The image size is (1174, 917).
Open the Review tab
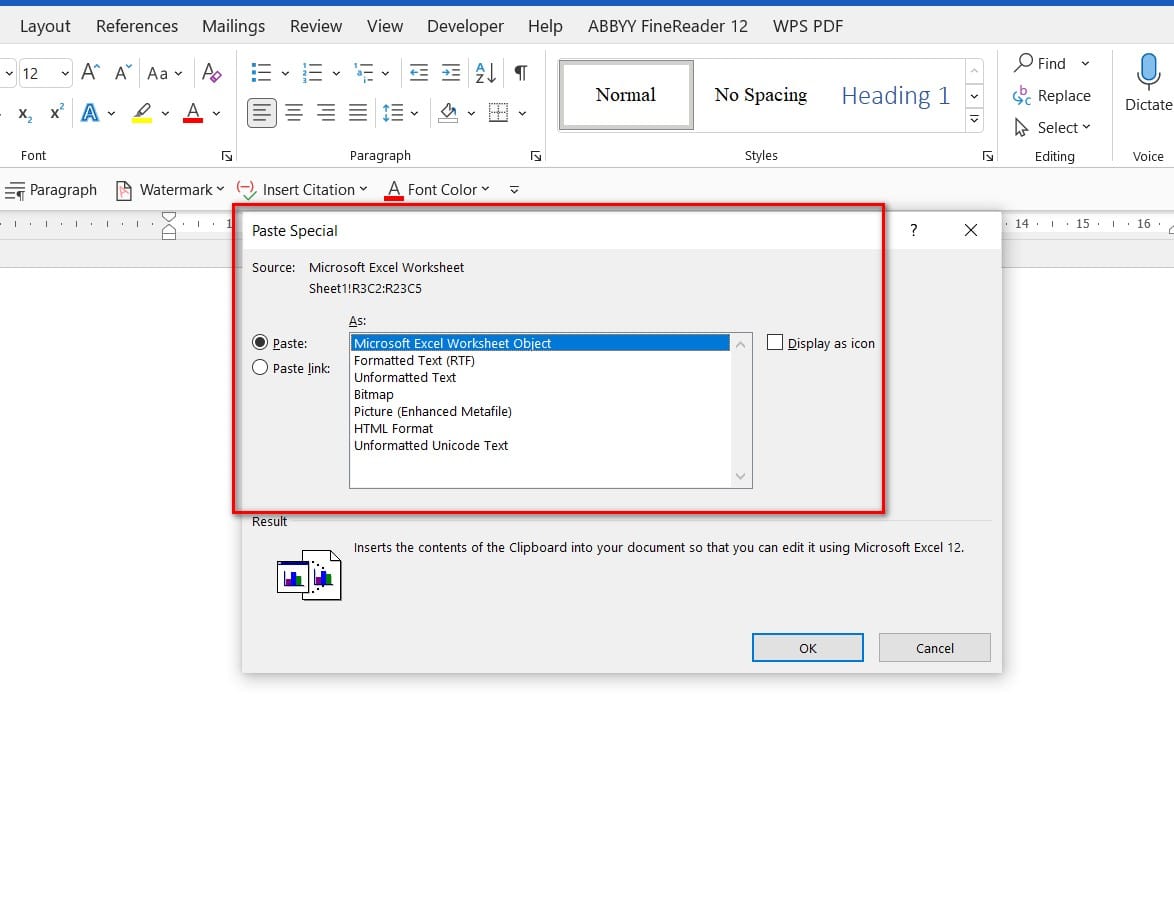point(316,26)
